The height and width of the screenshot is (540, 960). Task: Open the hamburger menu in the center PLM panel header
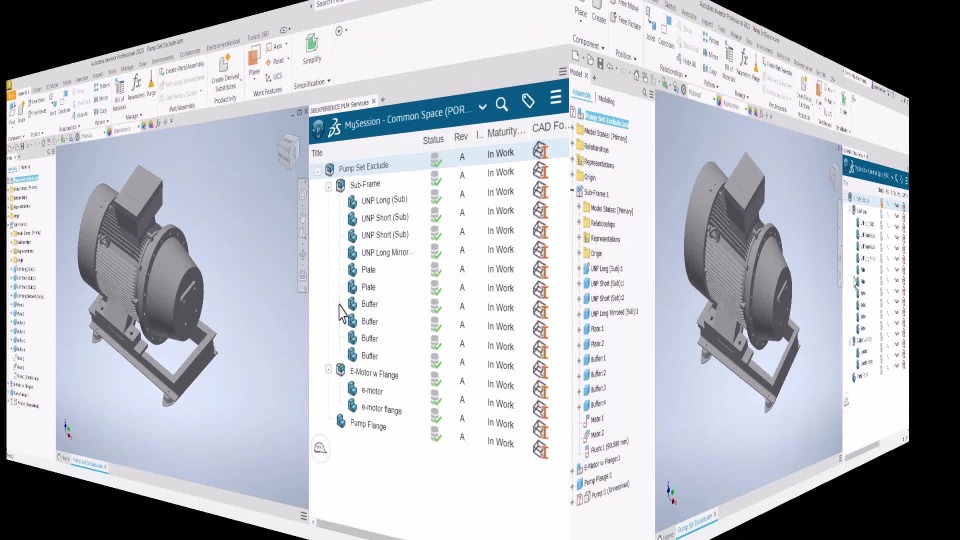click(x=555, y=97)
